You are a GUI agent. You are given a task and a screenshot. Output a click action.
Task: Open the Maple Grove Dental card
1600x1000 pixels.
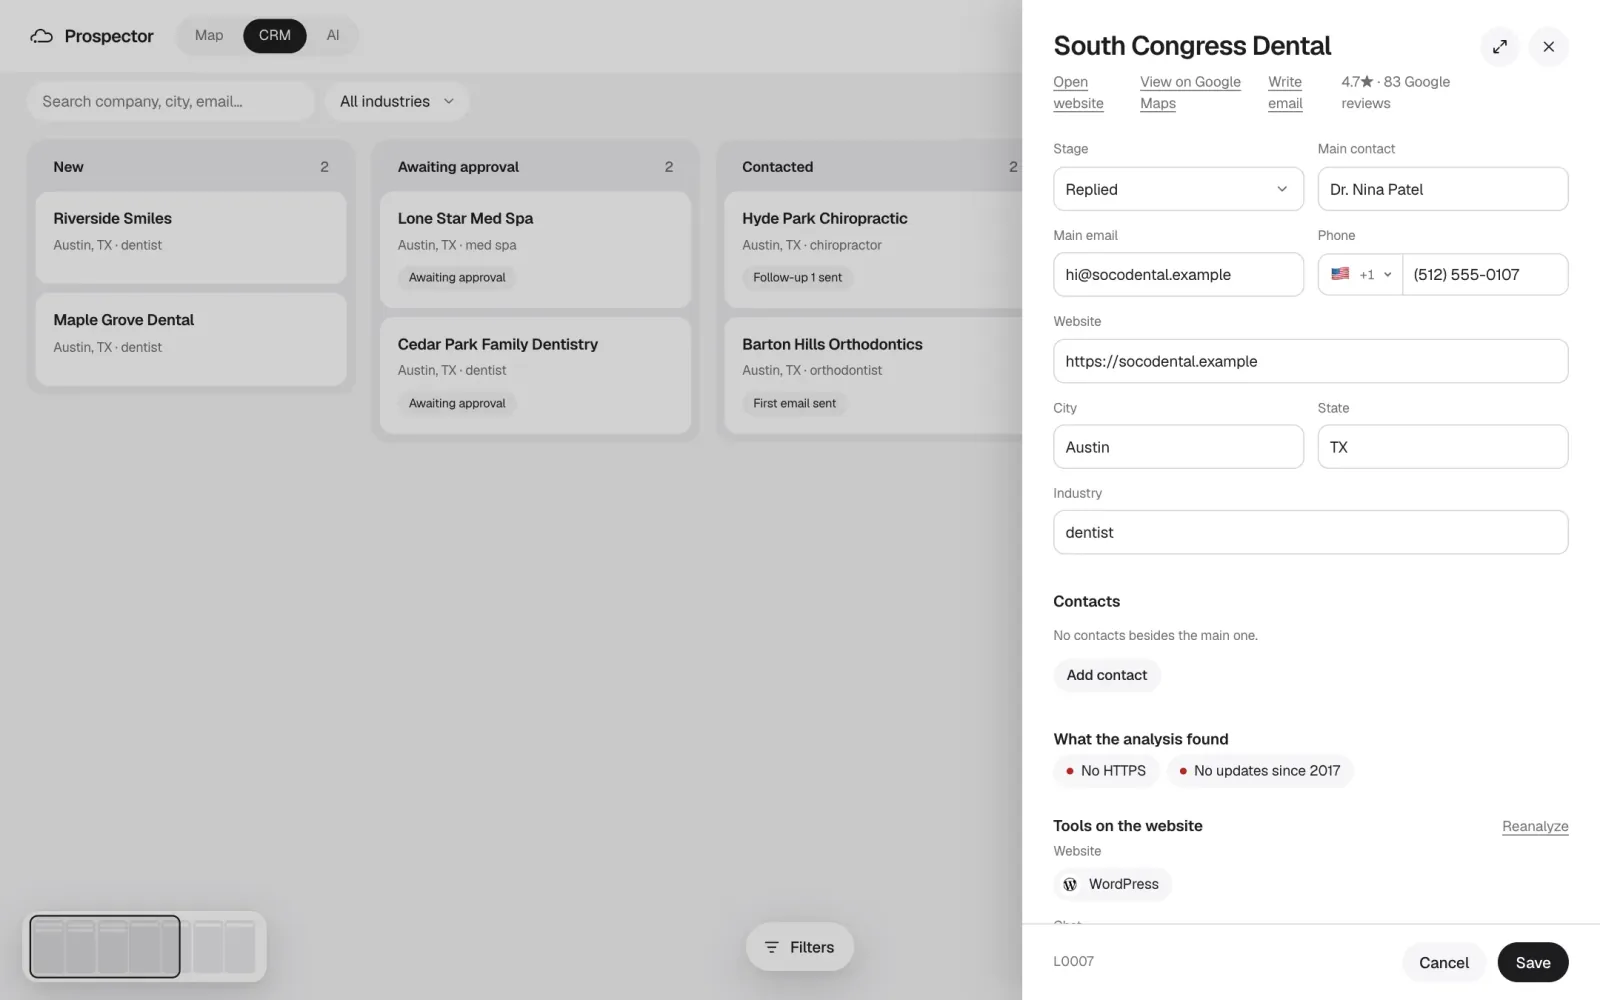[x=191, y=339]
